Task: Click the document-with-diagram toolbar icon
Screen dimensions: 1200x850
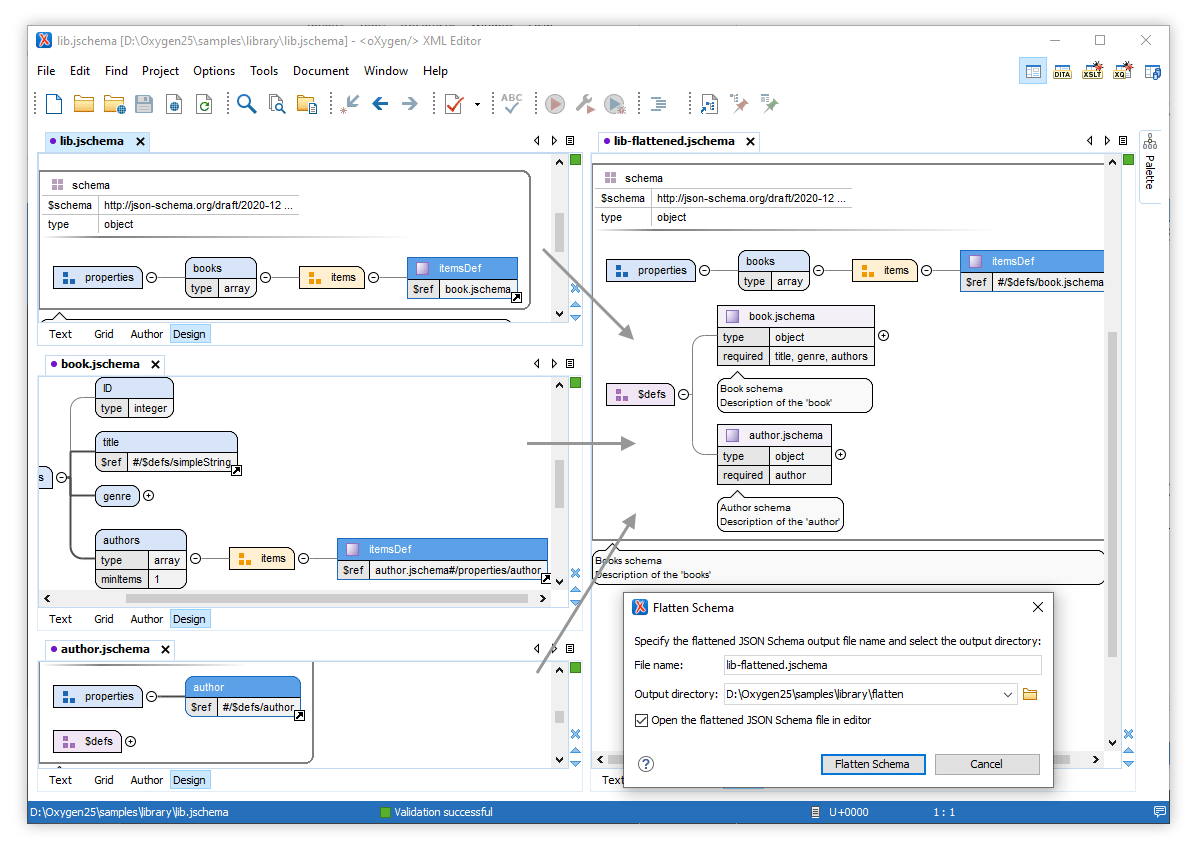Action: (709, 104)
